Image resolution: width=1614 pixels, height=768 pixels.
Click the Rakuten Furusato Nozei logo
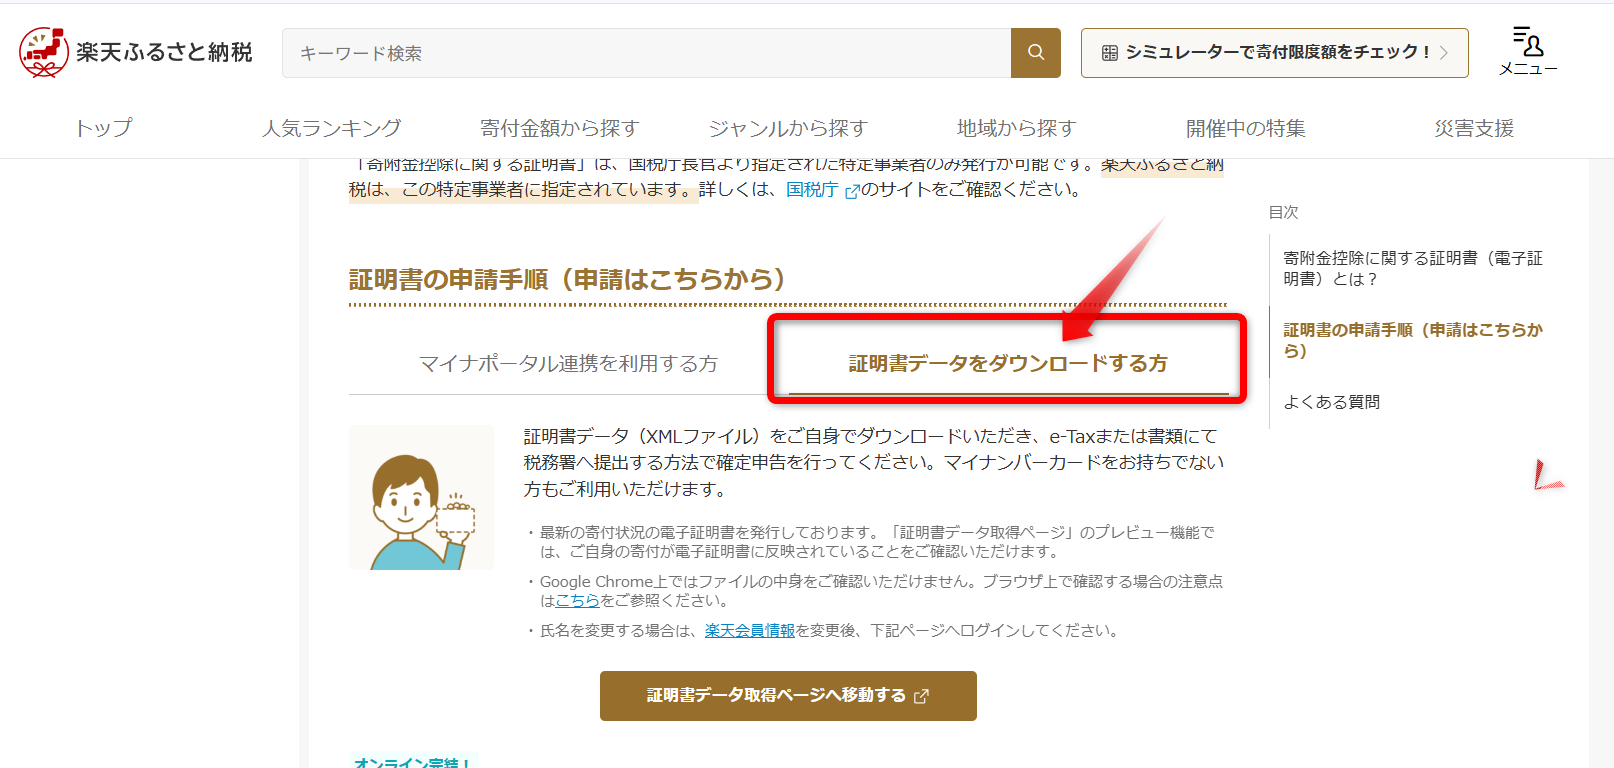pyautogui.click(x=136, y=52)
